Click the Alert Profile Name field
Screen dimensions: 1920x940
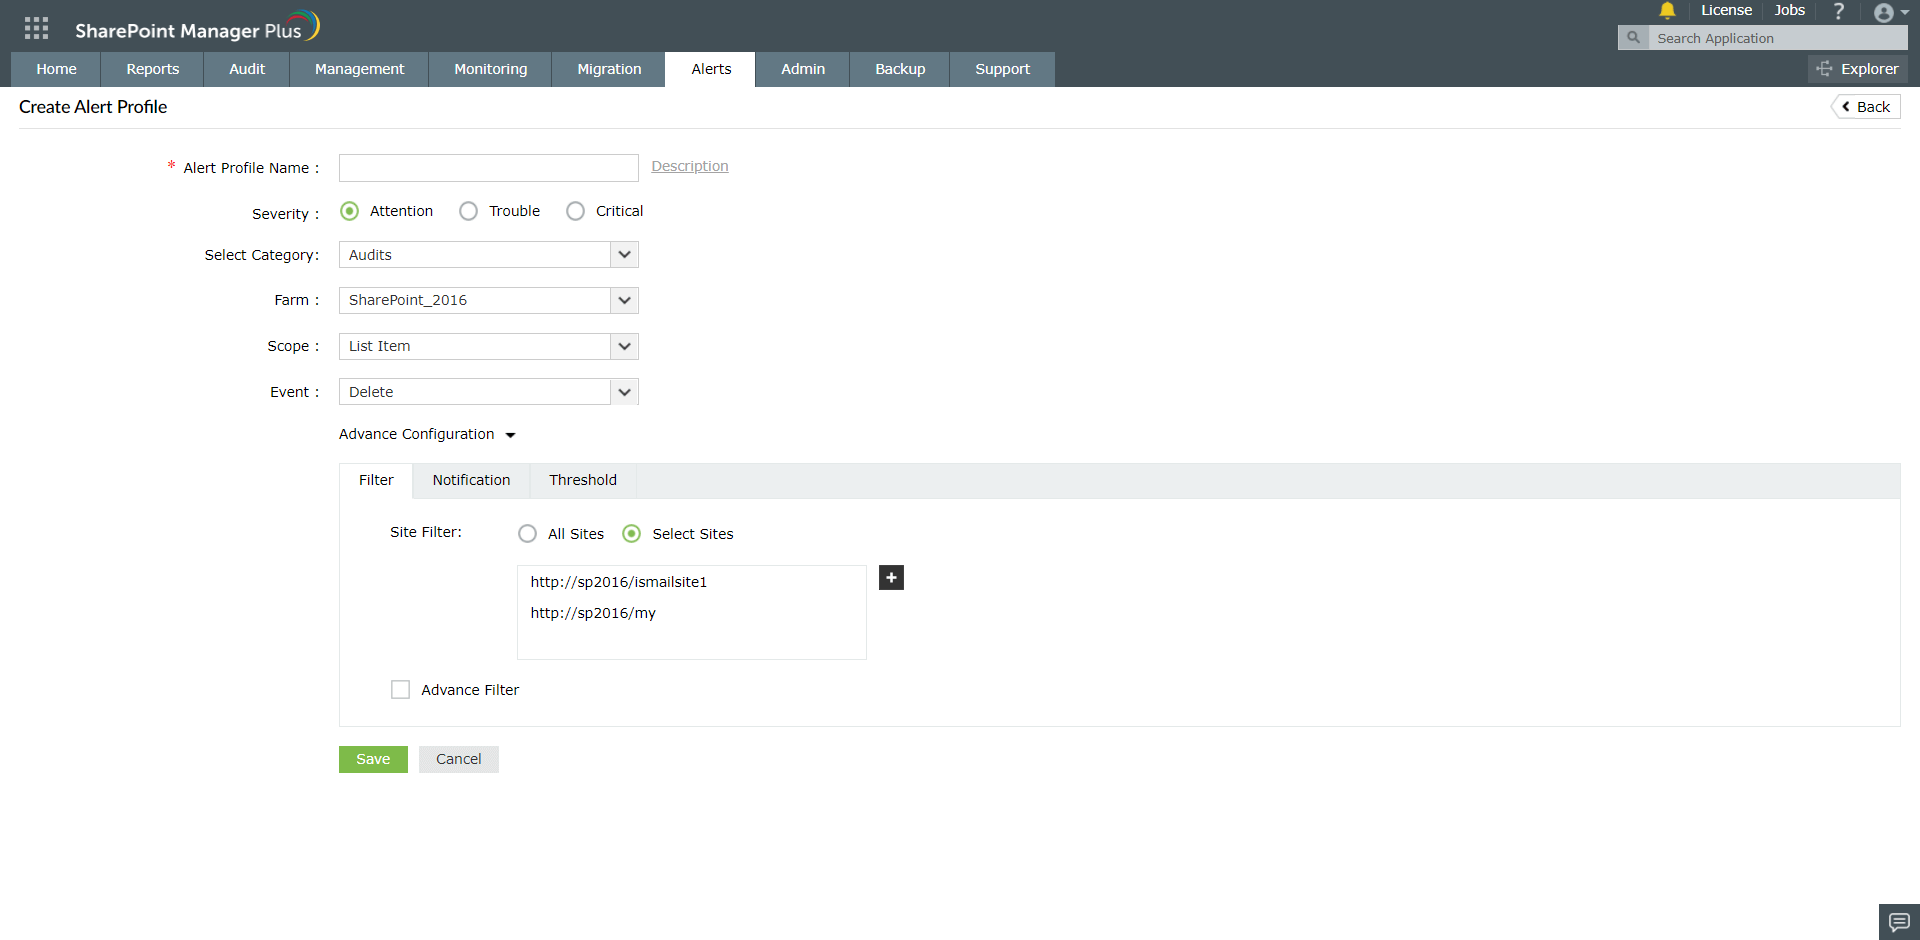pyautogui.click(x=488, y=167)
